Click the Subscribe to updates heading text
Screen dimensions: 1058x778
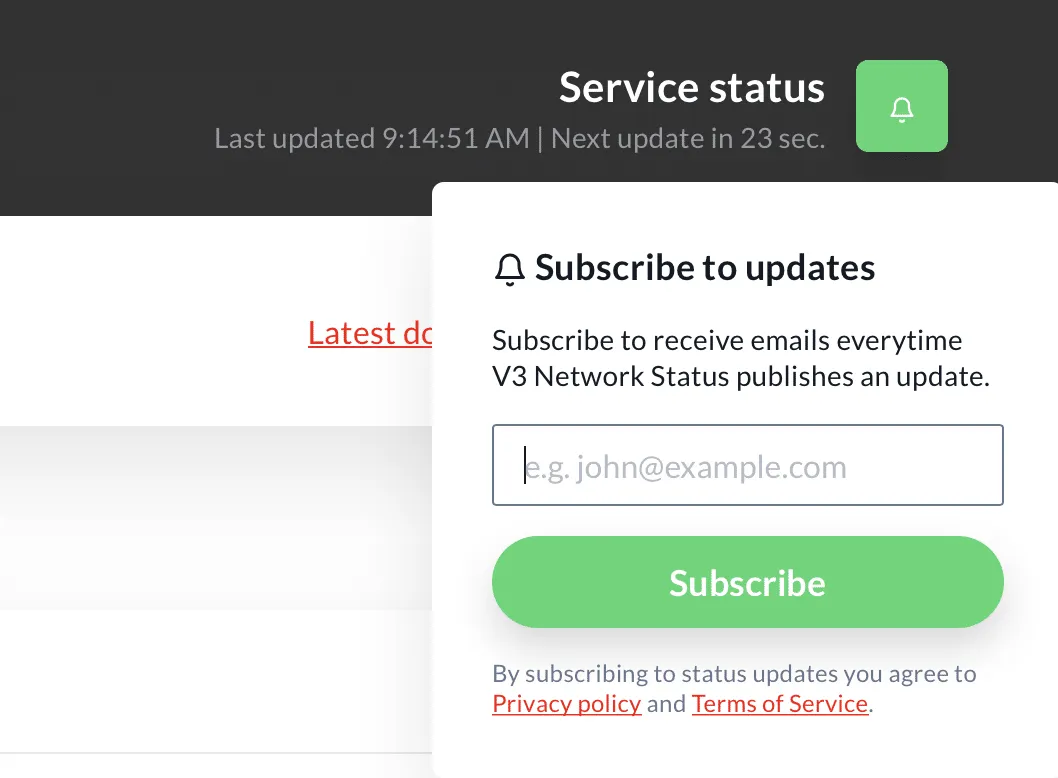(x=705, y=268)
